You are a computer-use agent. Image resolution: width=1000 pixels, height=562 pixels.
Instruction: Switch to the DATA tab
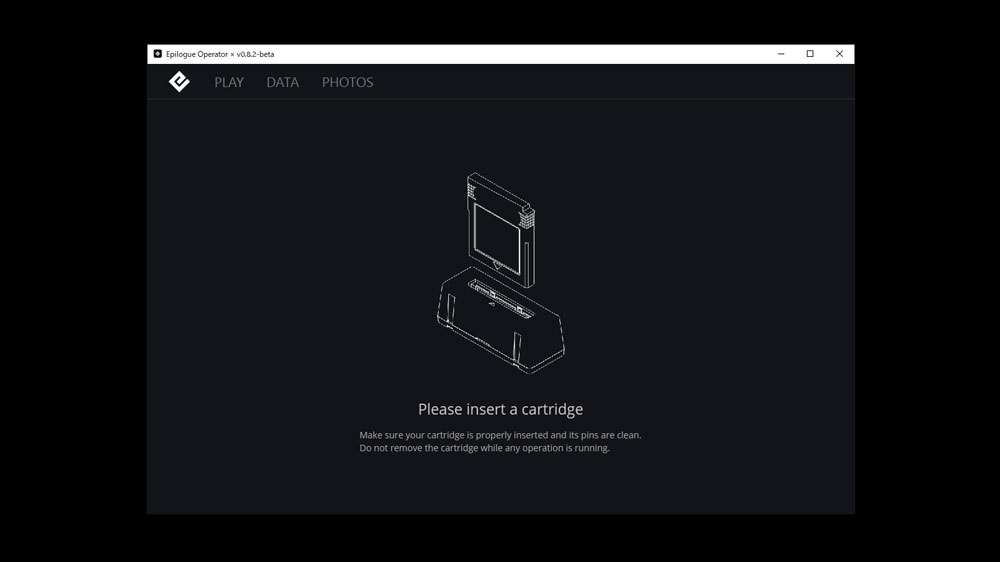[282, 82]
